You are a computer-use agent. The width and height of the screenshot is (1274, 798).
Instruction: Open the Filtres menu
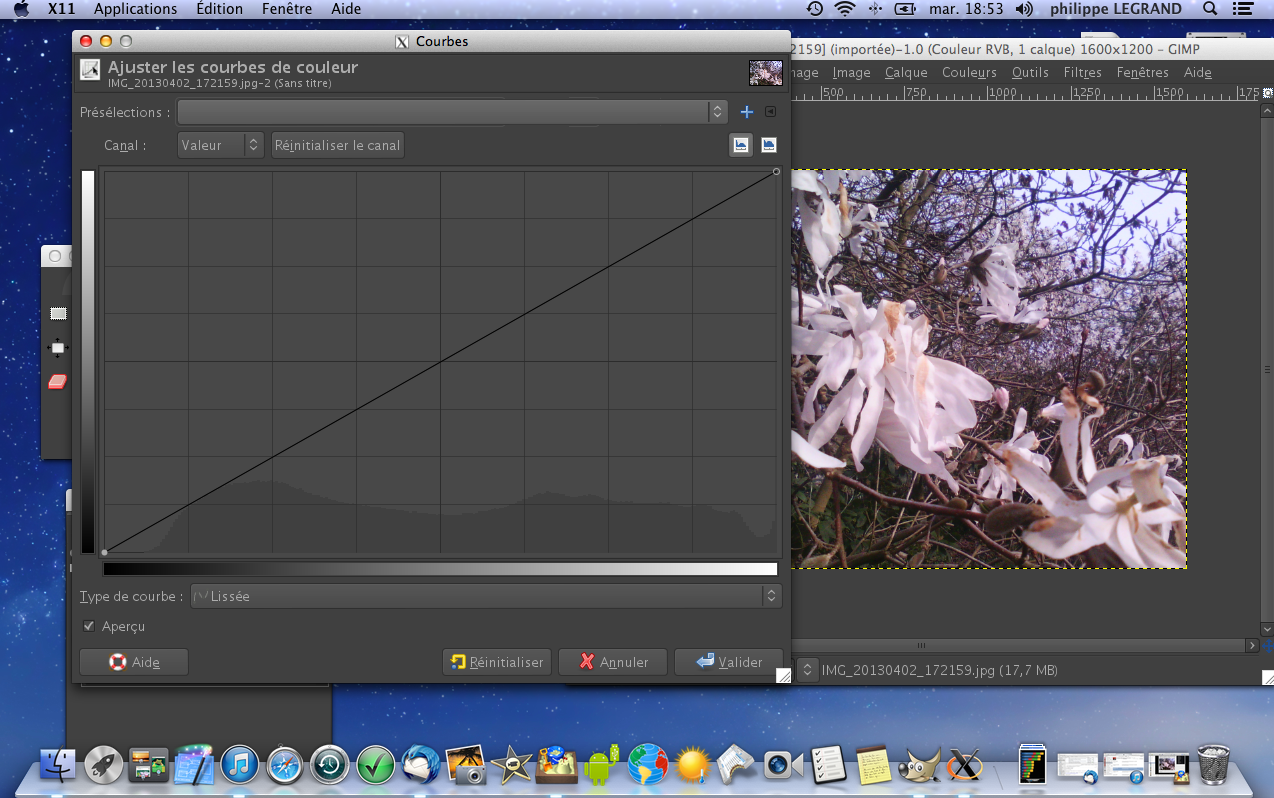pyautogui.click(x=1082, y=72)
